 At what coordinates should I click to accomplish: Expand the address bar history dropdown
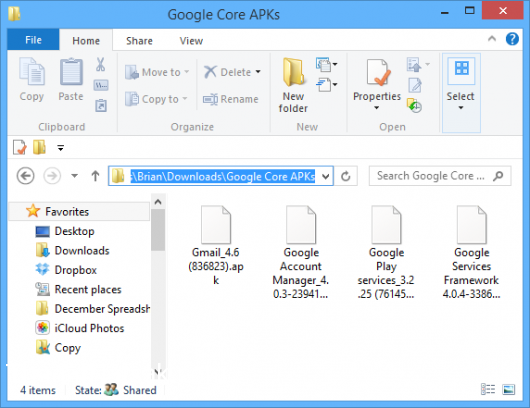326,176
